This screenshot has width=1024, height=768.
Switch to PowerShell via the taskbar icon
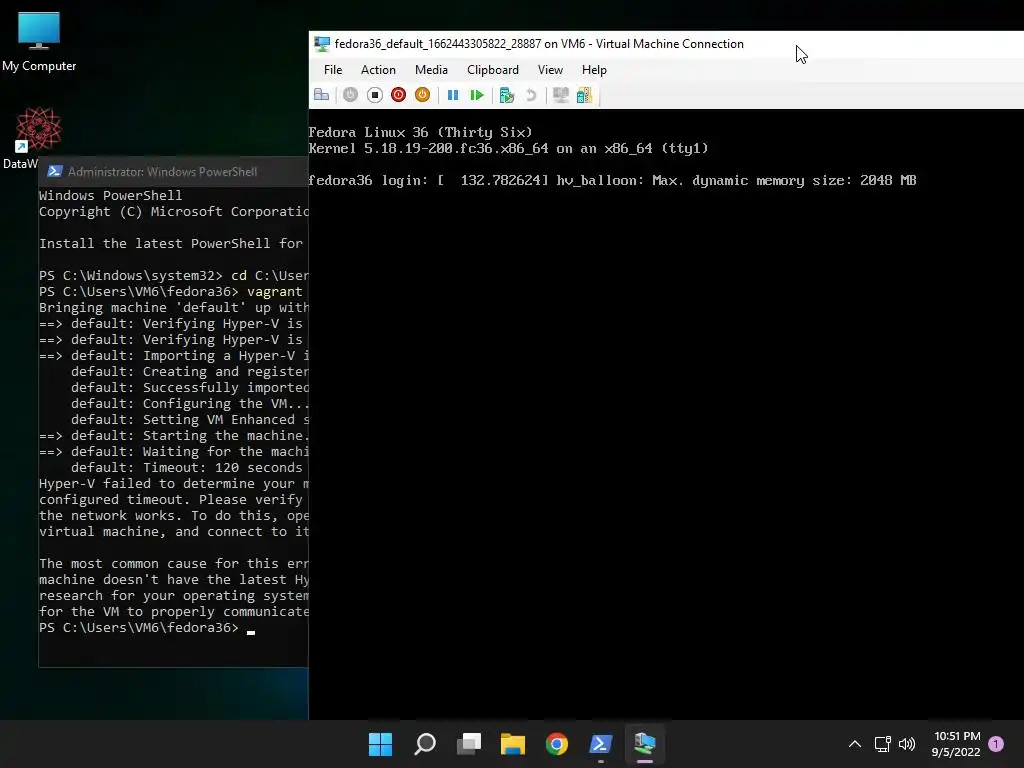click(x=601, y=744)
